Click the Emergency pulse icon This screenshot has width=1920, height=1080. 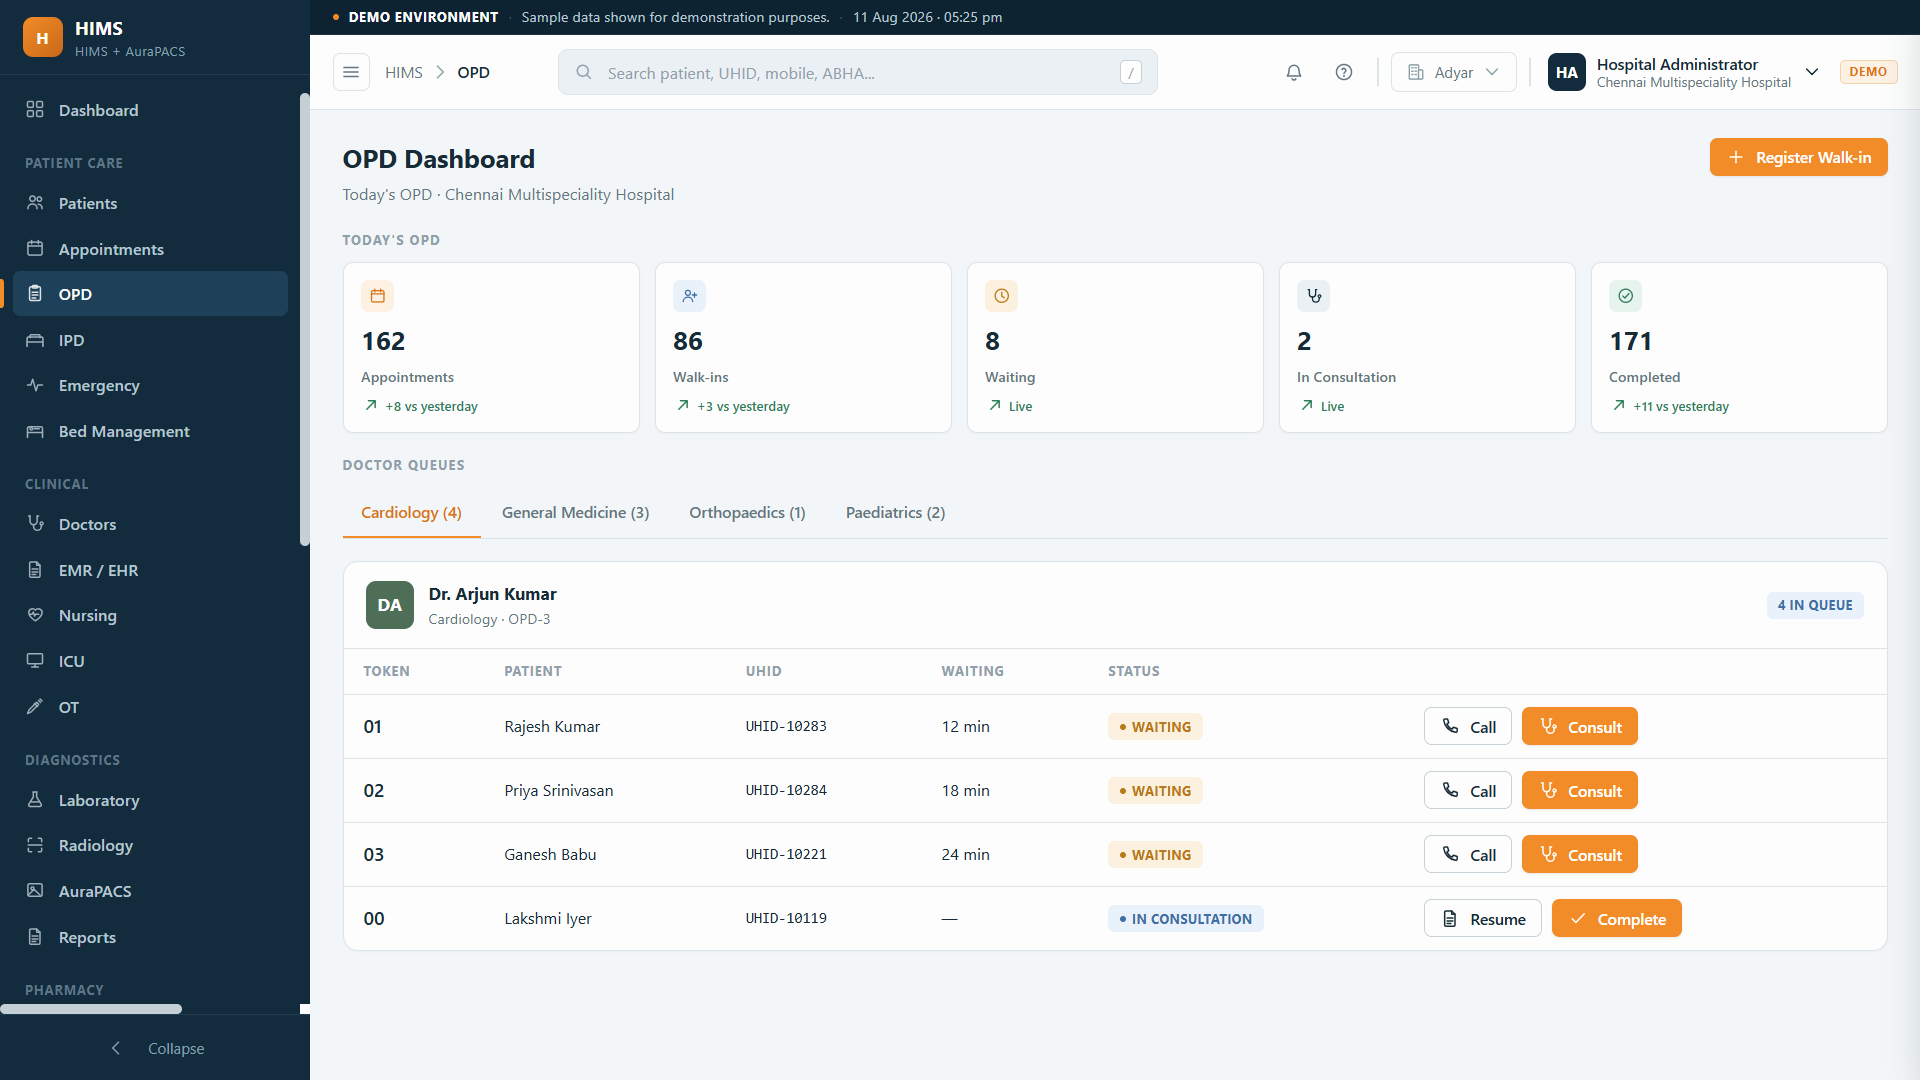point(35,385)
